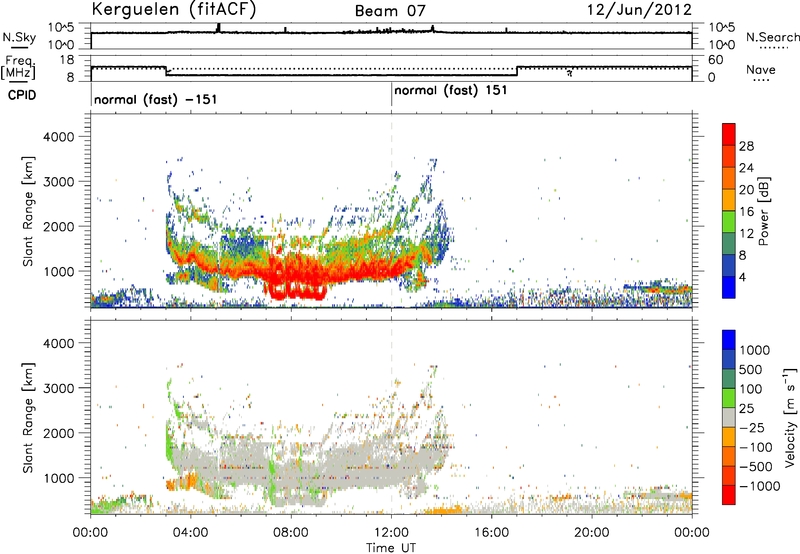Viewport: 800px width, 554px height.
Task: Click the frequency step down near 03:00 UT
Action: [166, 71]
